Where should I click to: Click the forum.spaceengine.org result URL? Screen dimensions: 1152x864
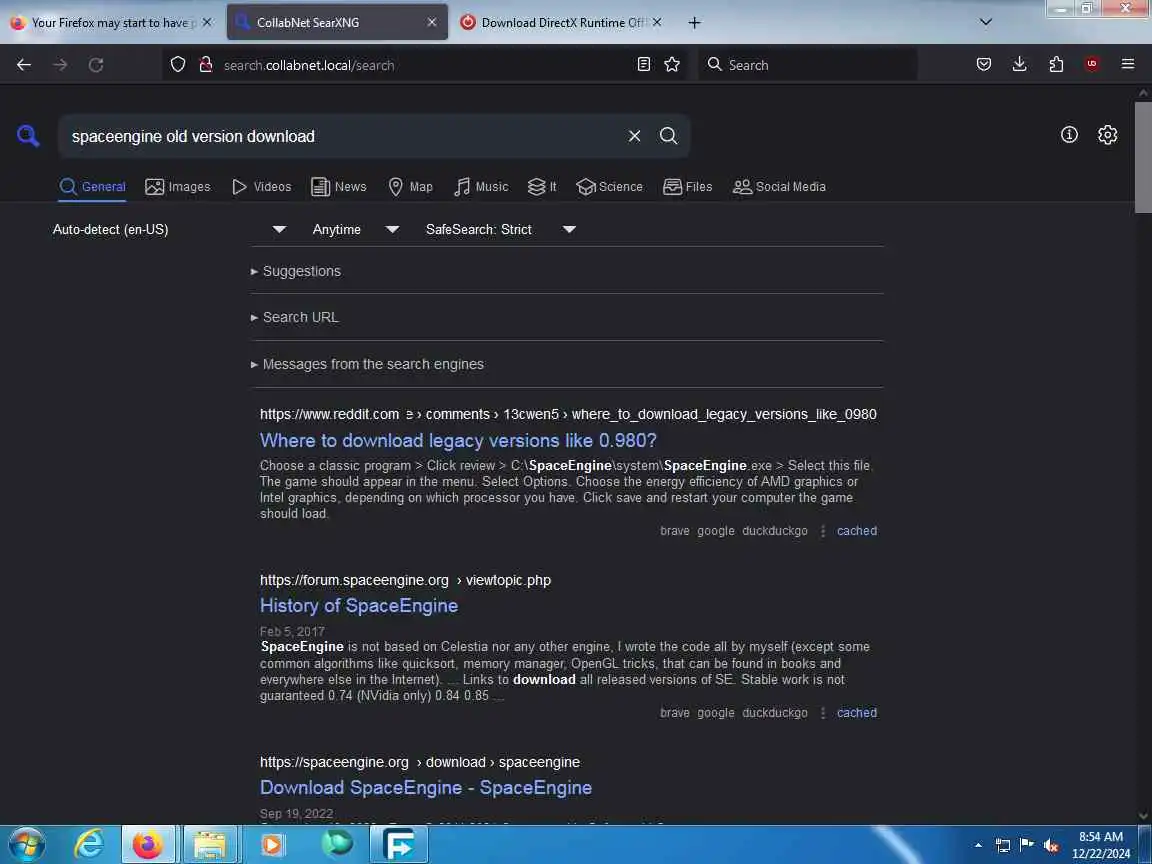[405, 580]
